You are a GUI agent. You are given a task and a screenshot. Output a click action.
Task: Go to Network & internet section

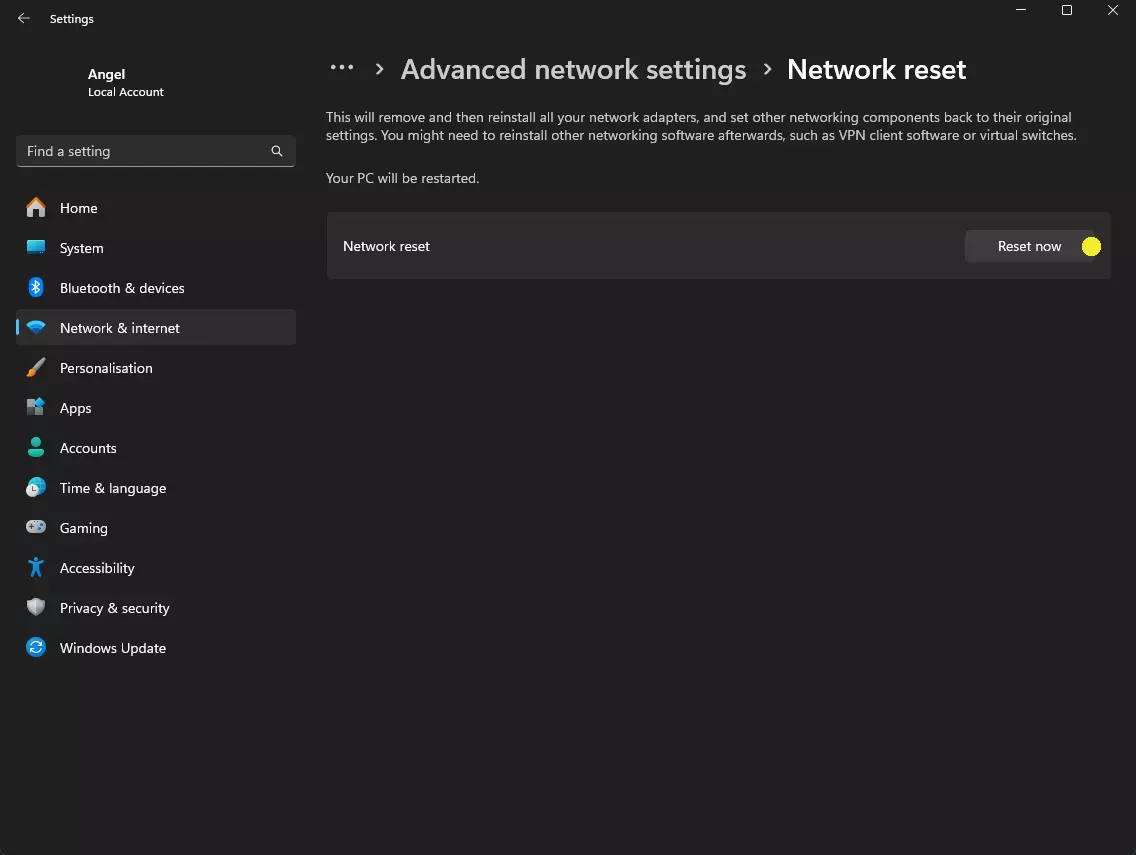tap(120, 328)
